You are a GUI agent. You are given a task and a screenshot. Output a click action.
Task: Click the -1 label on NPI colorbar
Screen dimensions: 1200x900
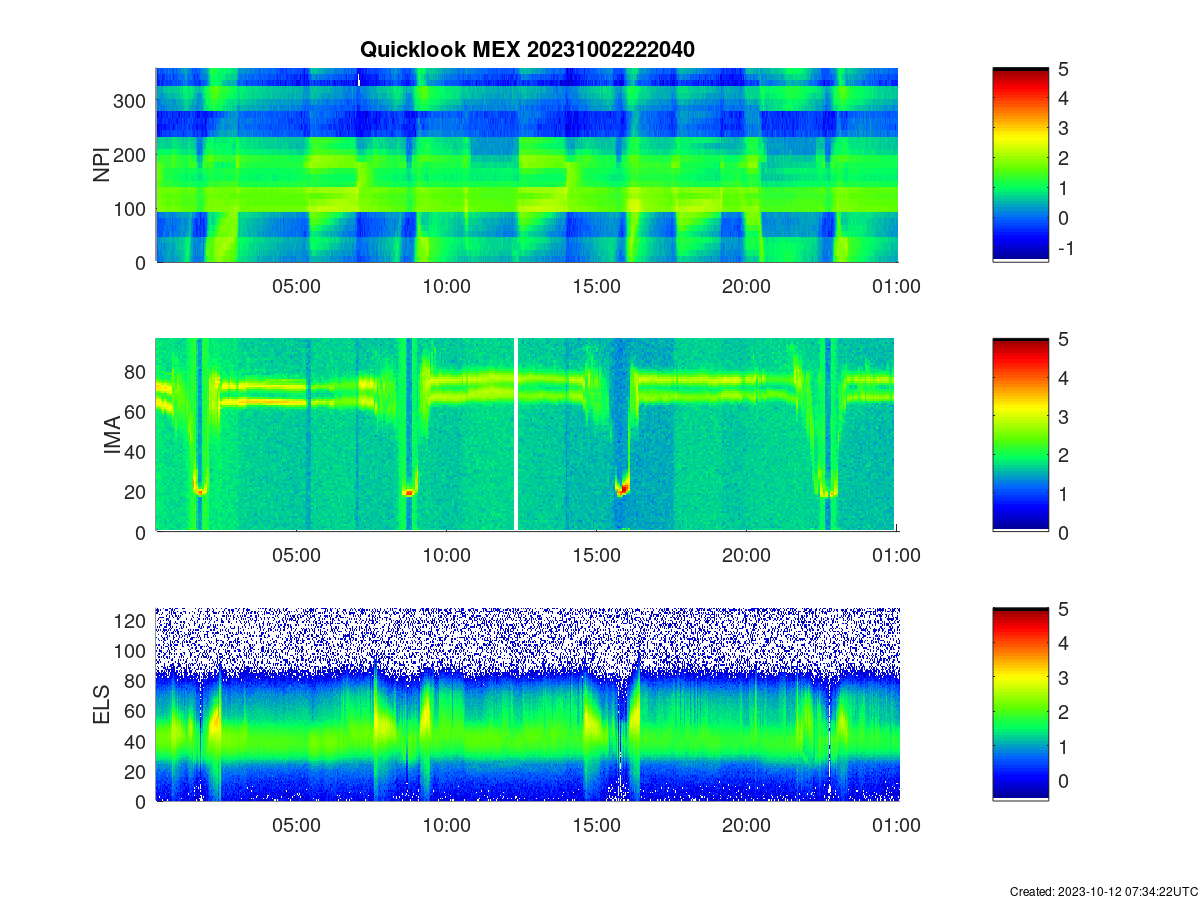(1065, 248)
